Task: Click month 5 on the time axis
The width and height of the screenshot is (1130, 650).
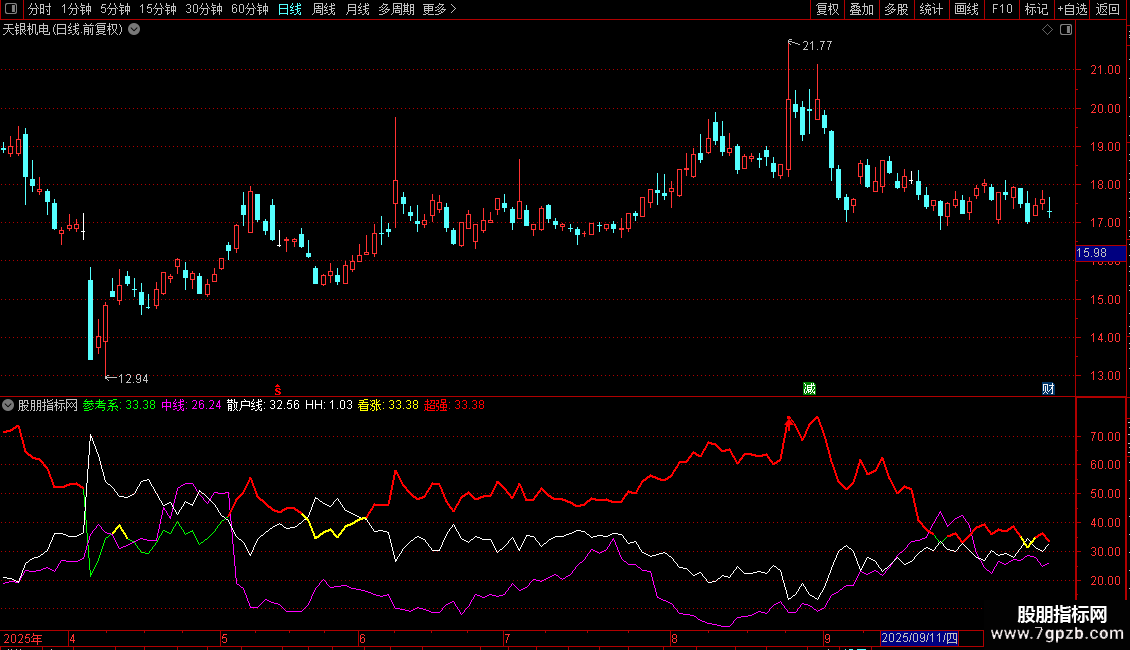Action: coord(224,638)
